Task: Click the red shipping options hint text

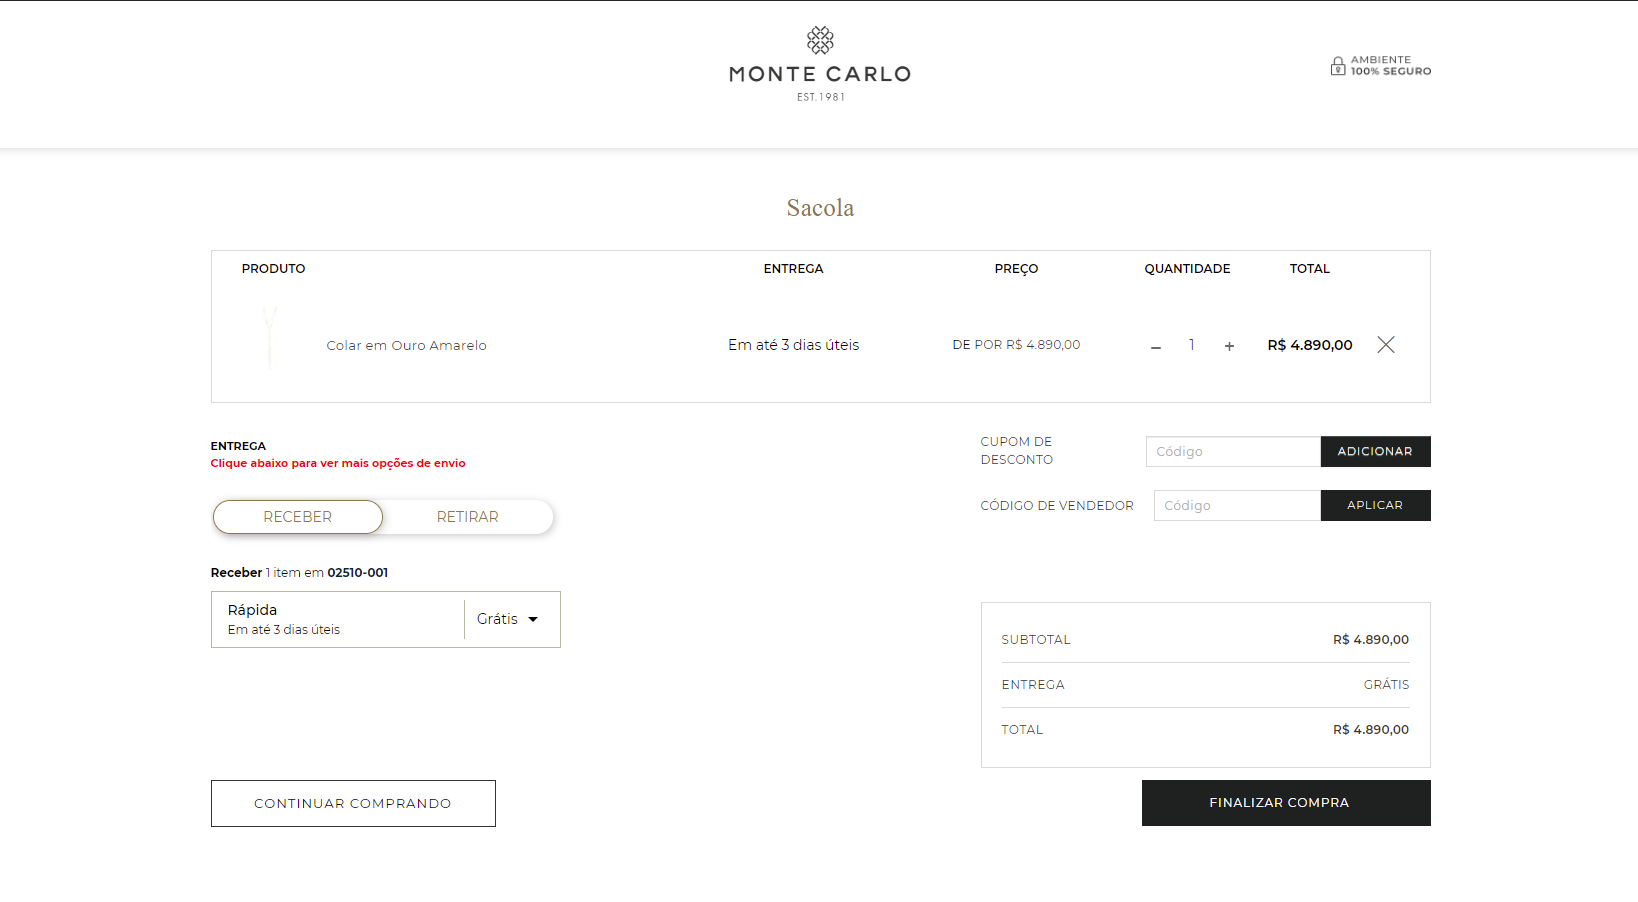Action: click(x=338, y=464)
